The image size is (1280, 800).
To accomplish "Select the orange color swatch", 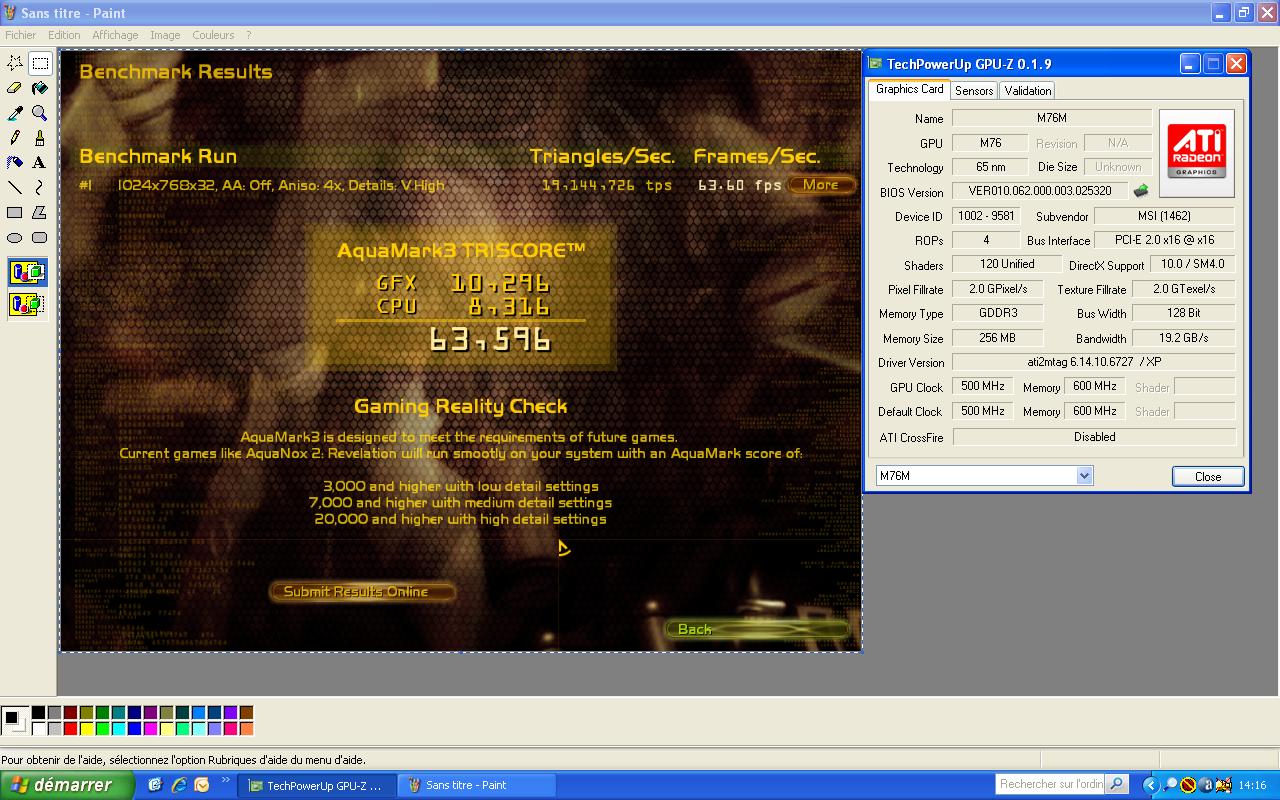I will [246, 729].
